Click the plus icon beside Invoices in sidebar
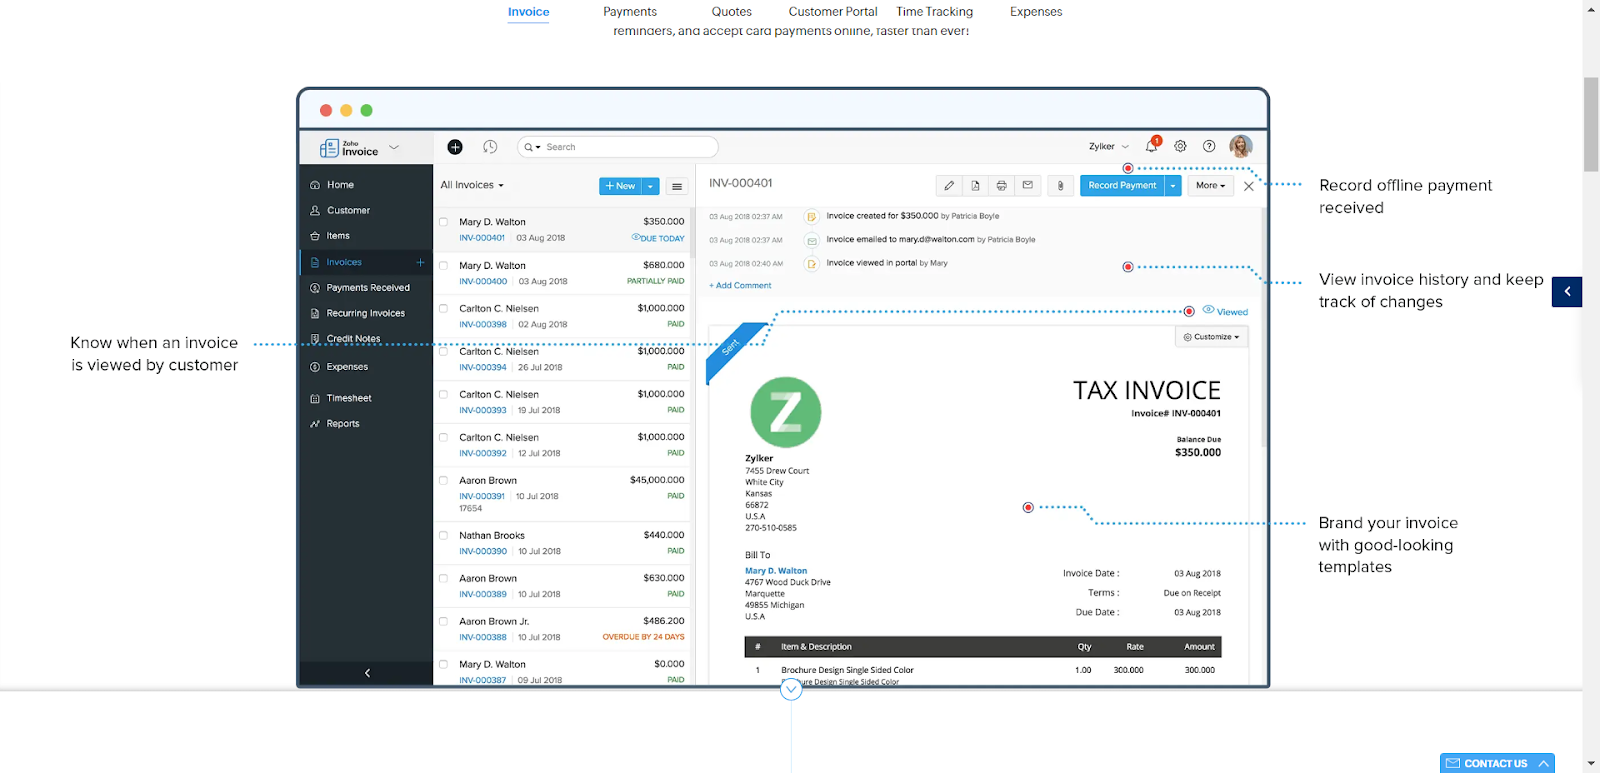The height and width of the screenshot is (773, 1600). click(x=420, y=262)
